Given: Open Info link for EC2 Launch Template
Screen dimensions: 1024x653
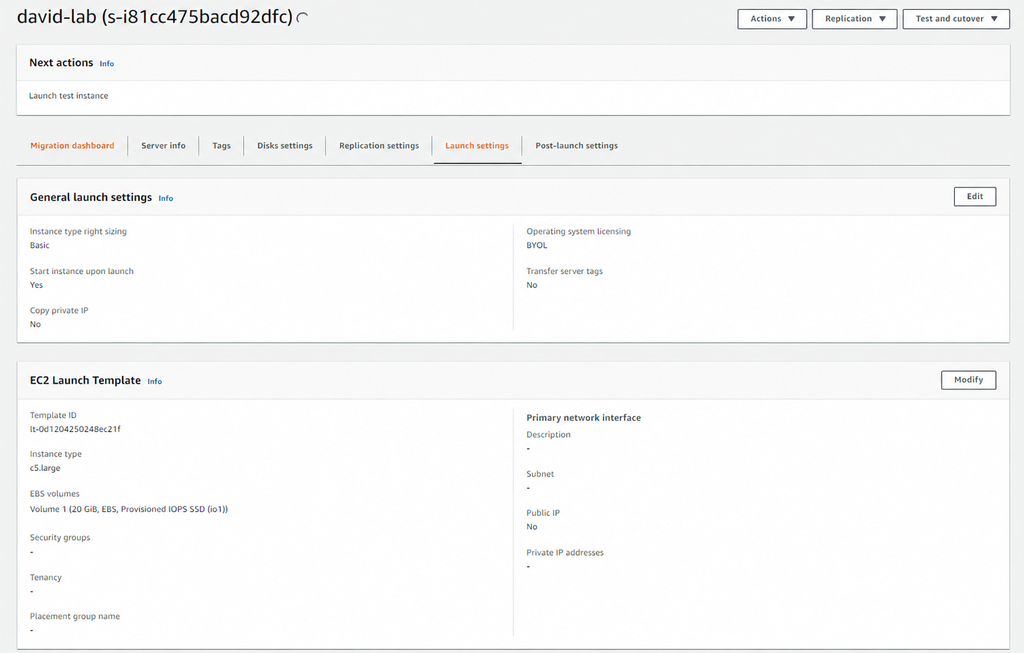Looking at the screenshot, I should 155,381.
